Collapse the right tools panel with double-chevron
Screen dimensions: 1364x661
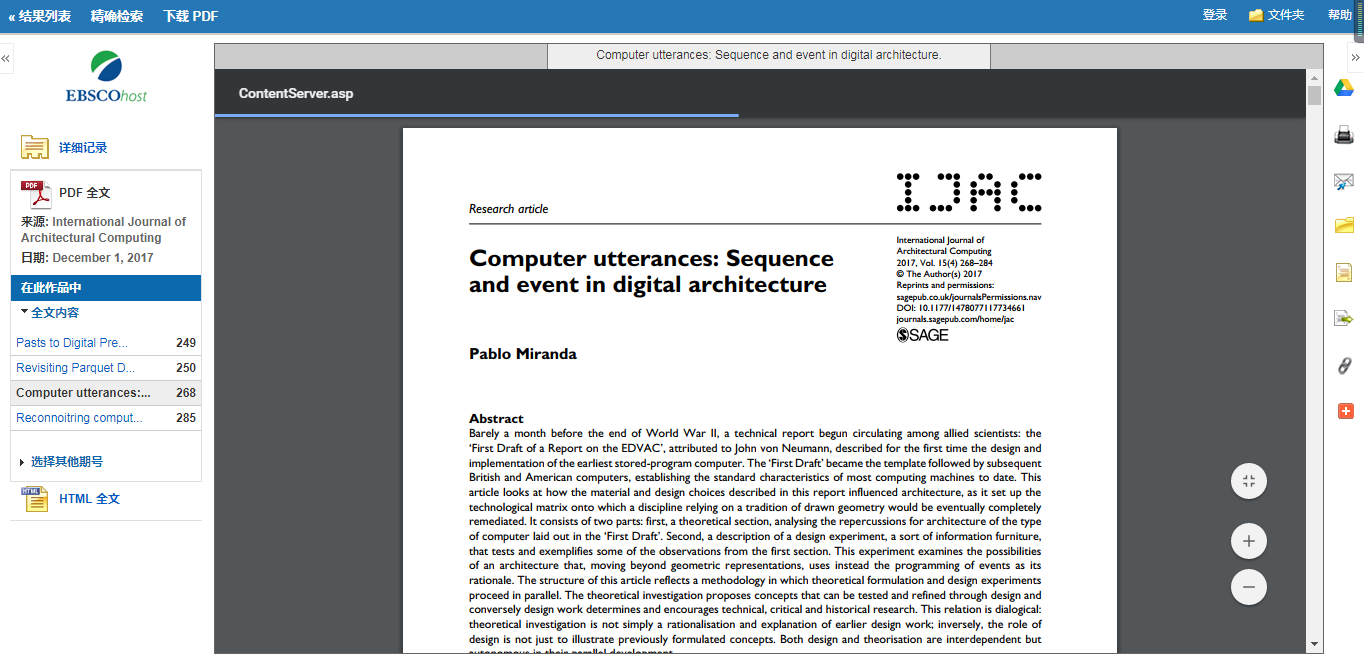pyautogui.click(x=1356, y=59)
